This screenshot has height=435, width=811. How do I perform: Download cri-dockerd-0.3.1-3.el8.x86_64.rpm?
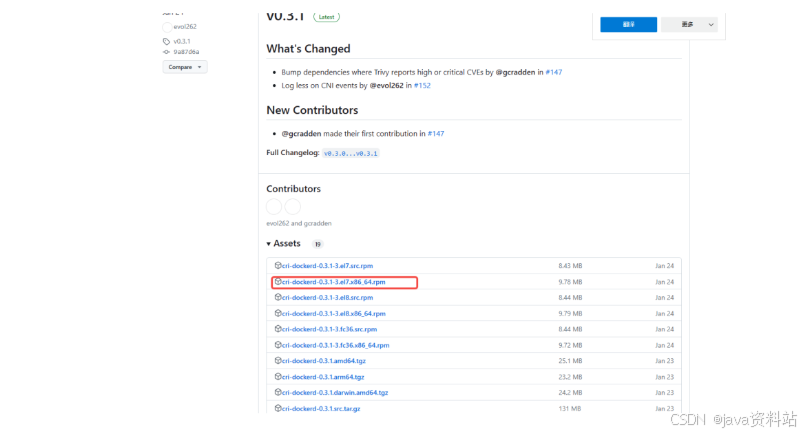pos(334,313)
